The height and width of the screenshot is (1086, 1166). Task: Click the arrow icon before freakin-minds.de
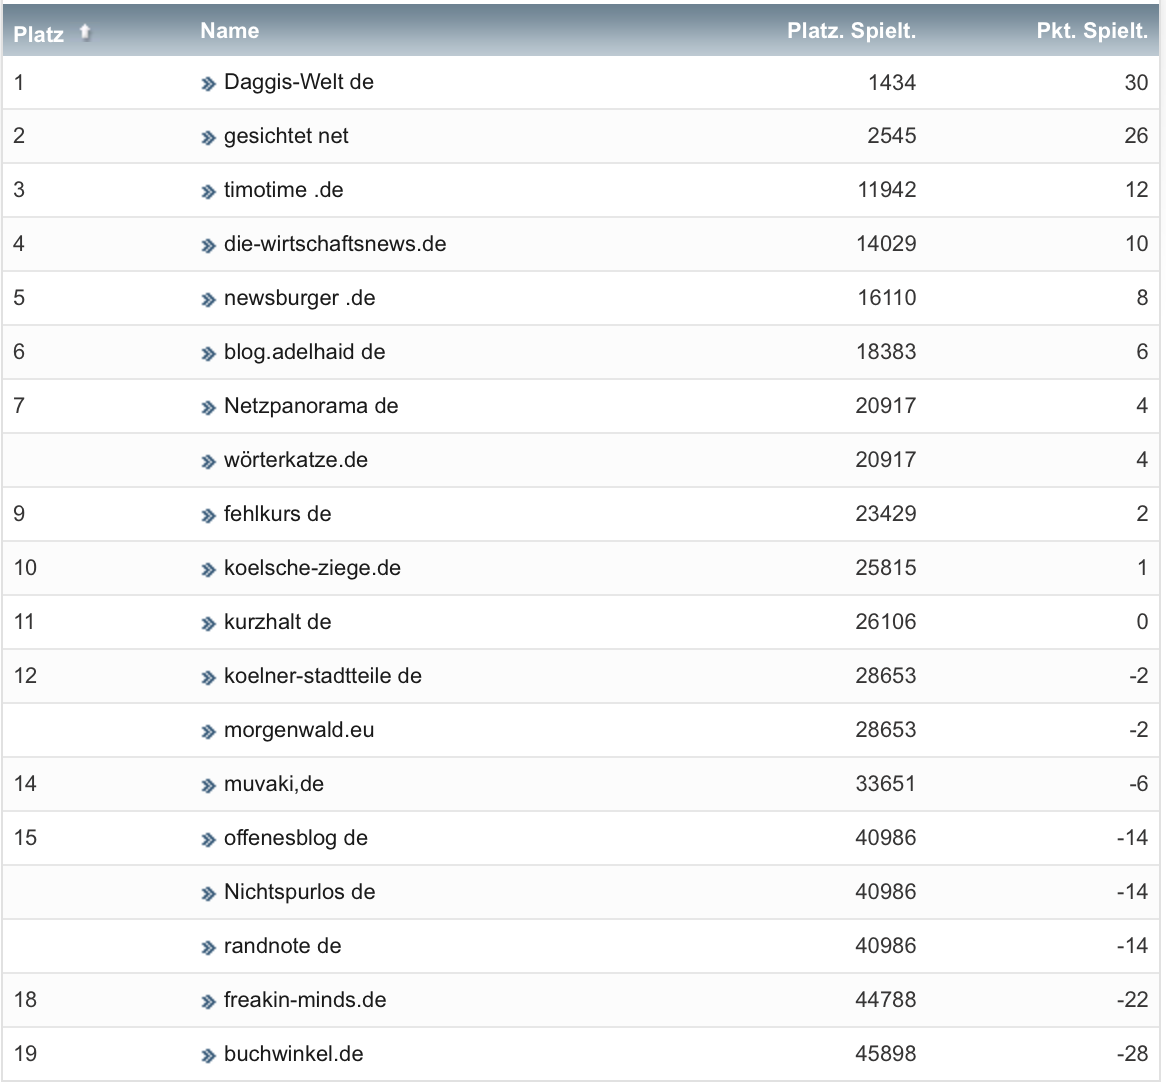(x=208, y=1002)
